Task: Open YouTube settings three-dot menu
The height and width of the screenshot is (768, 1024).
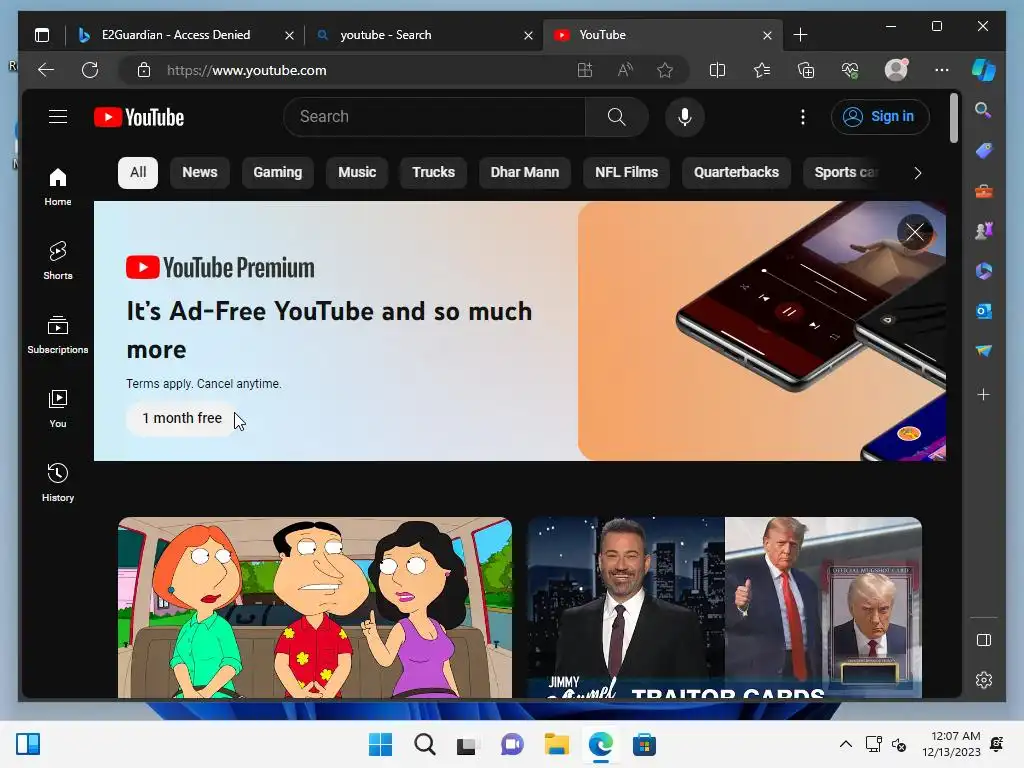Action: (803, 117)
